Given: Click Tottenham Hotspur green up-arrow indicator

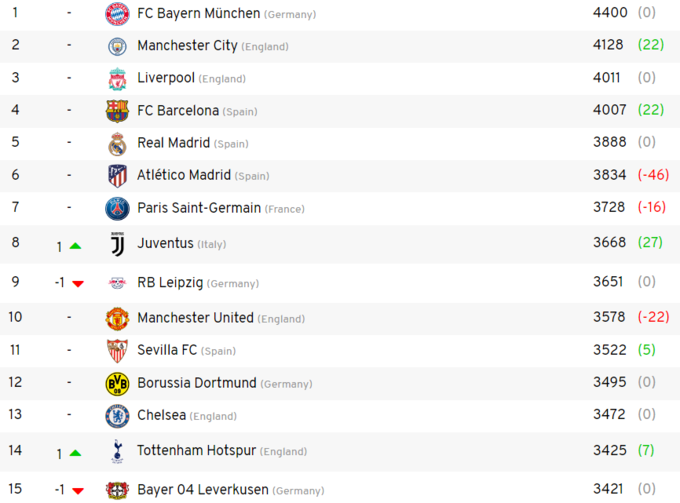Looking at the screenshot, I should click(76, 454).
